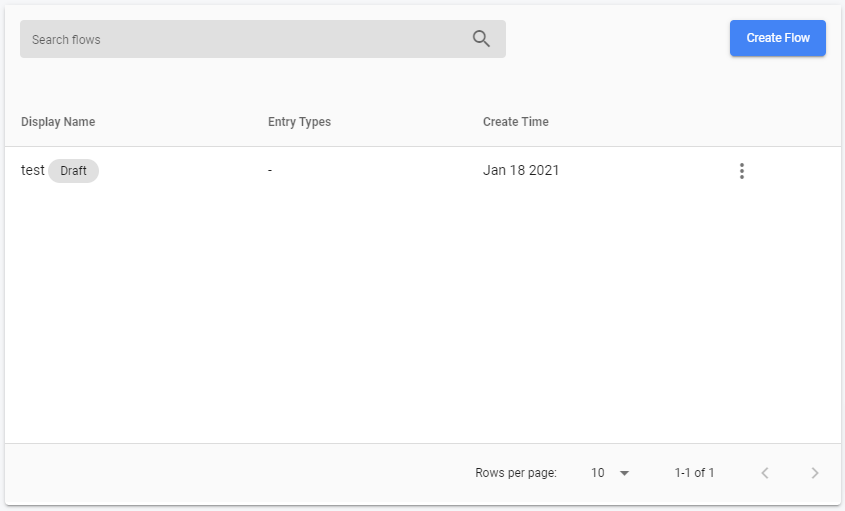Click the Draft status chip
This screenshot has height=511, width=845.
pos(73,171)
